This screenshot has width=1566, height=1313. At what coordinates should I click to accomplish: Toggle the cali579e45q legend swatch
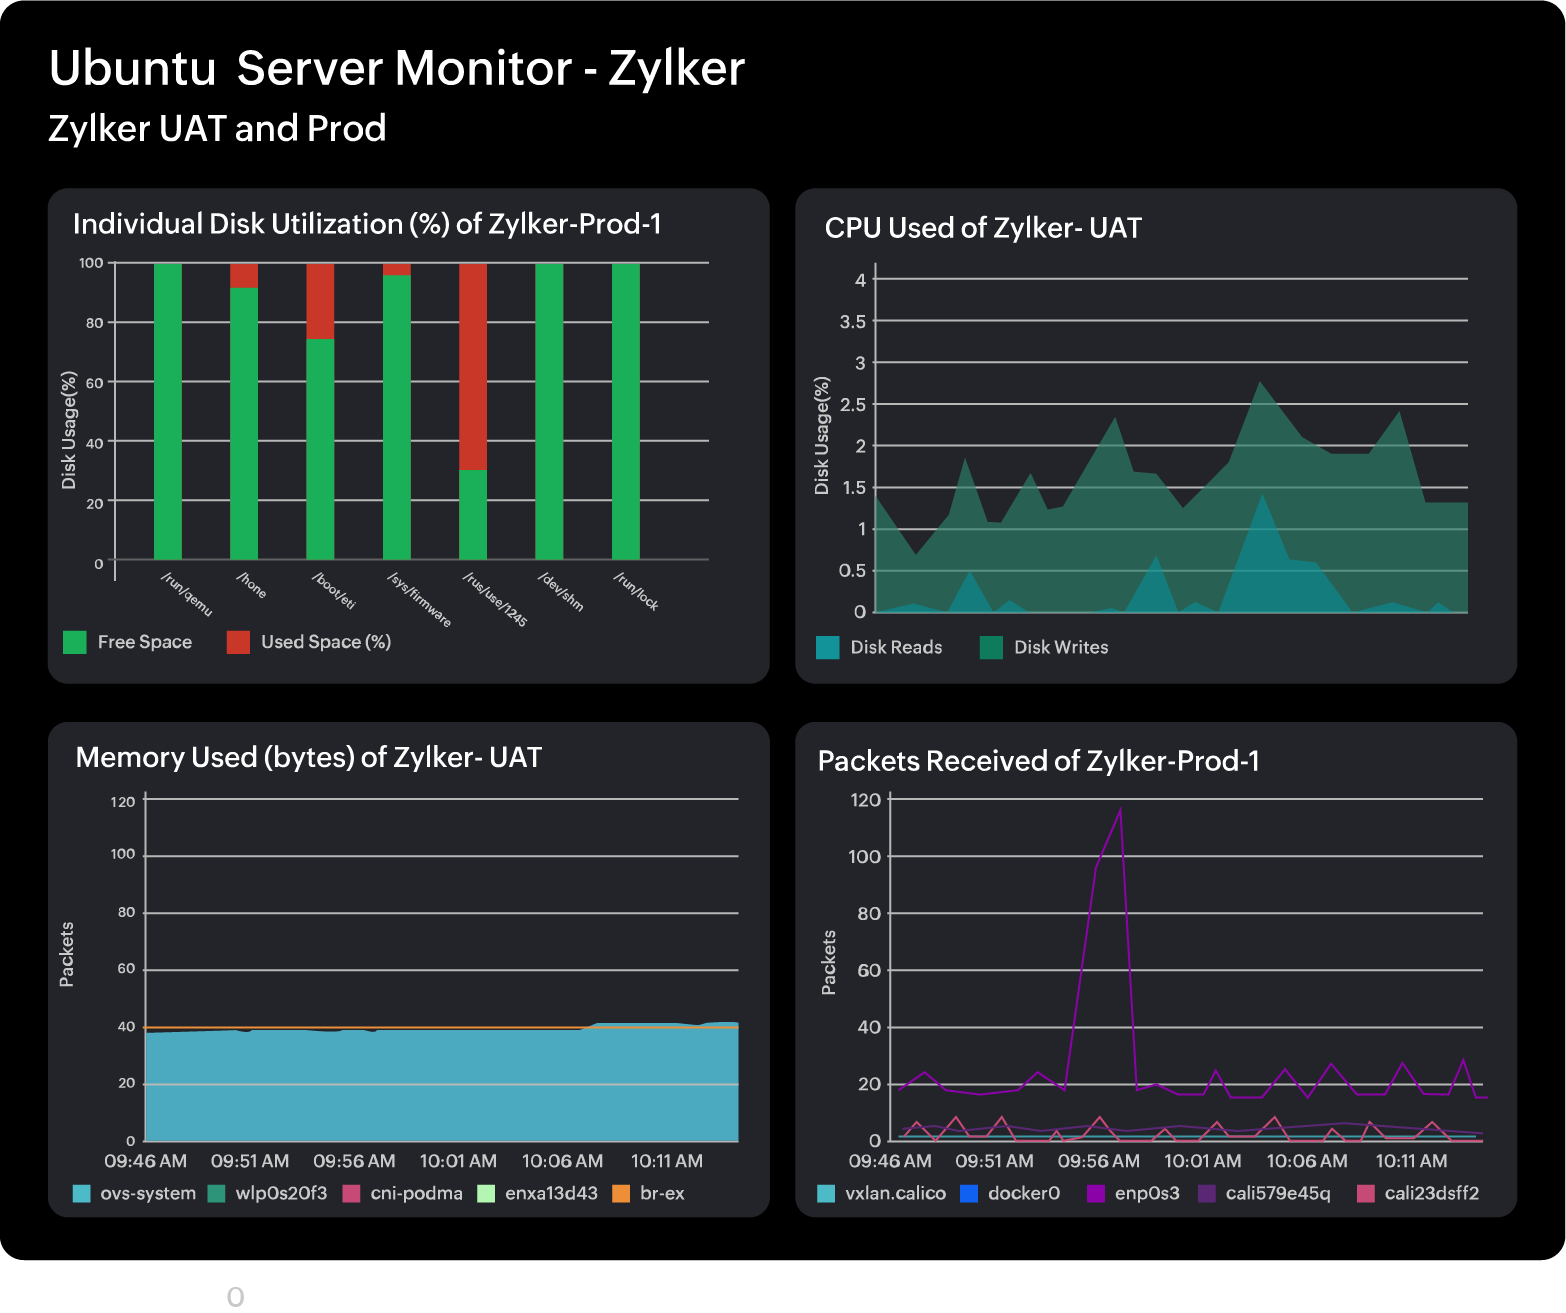(x=1207, y=1193)
